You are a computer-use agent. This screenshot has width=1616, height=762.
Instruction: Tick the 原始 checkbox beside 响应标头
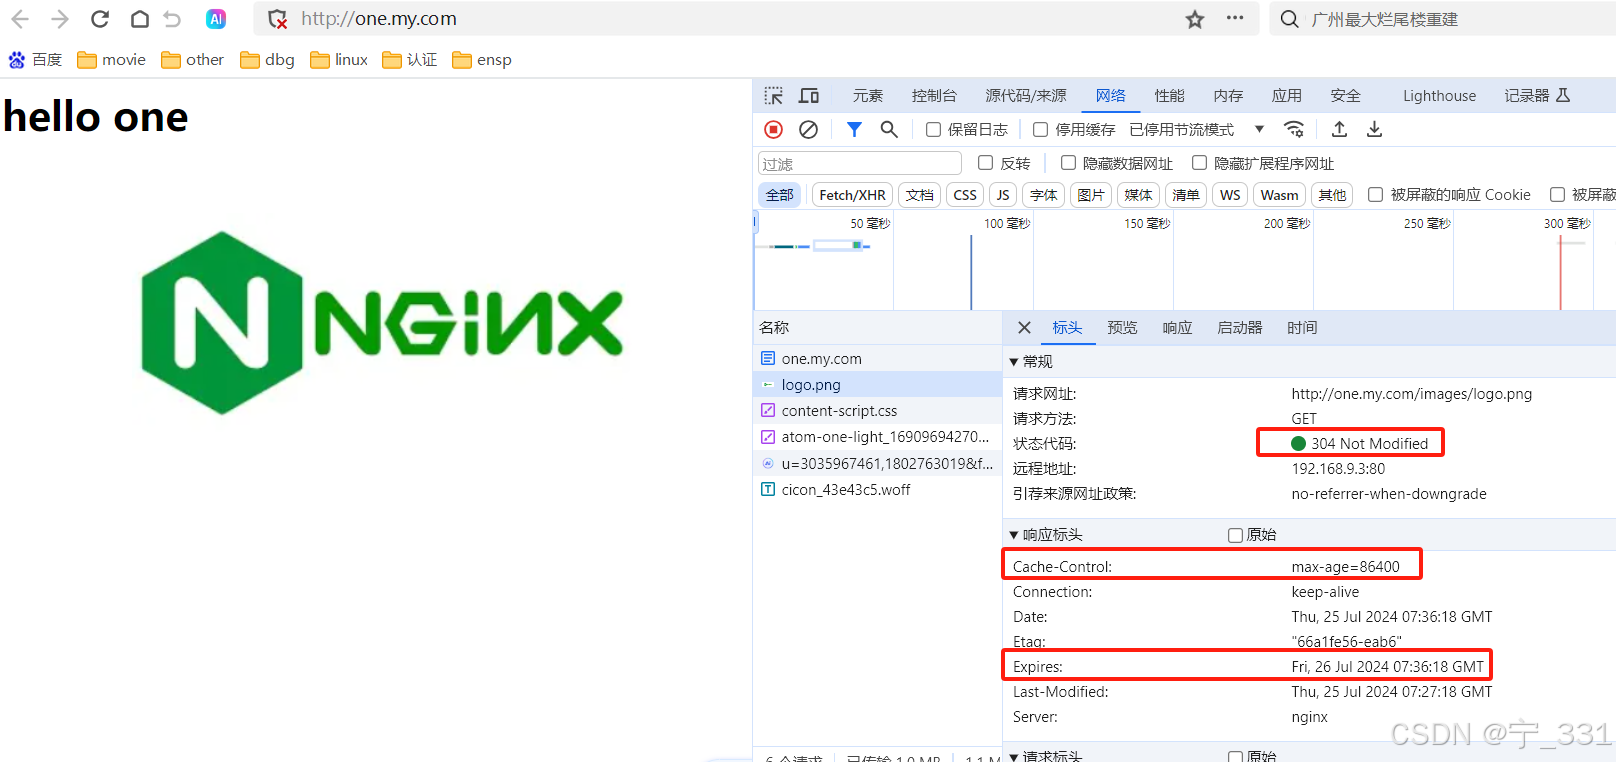1235,535
